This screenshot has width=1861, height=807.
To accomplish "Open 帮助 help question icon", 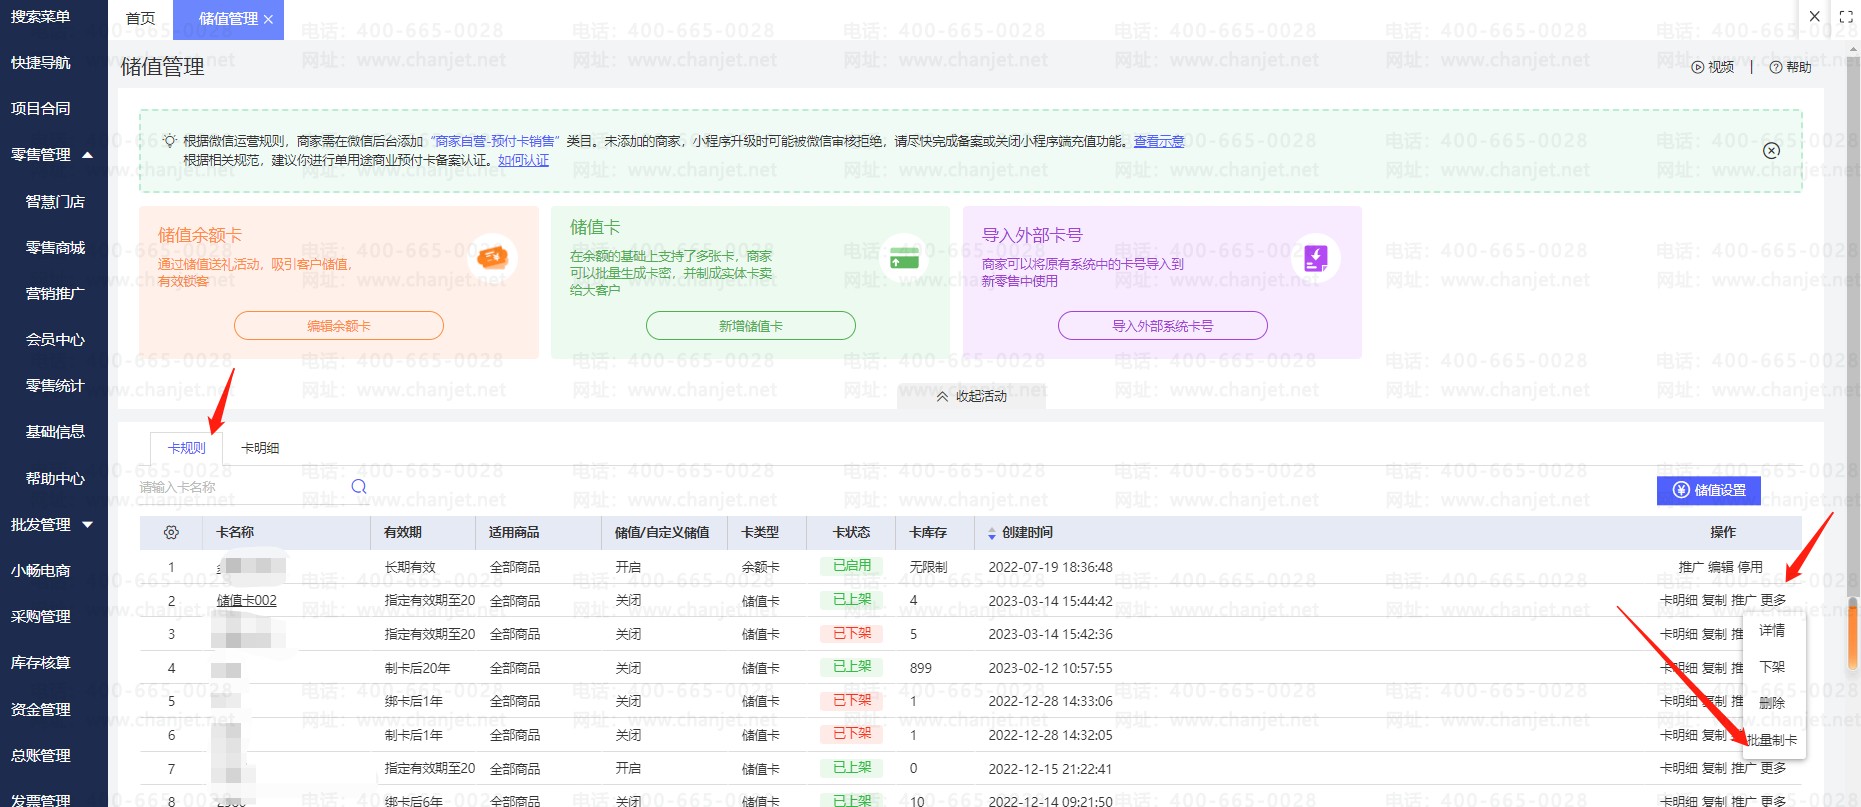I will point(1775,67).
